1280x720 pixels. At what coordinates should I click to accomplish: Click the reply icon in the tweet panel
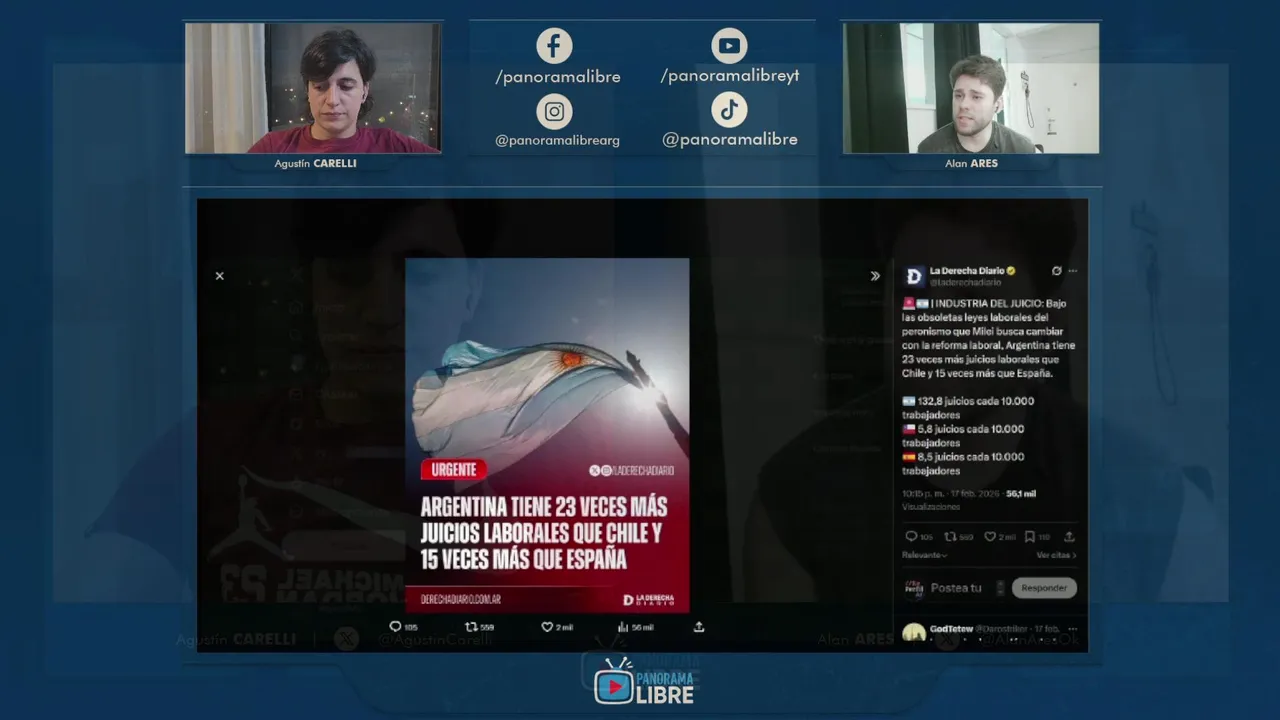pyautogui.click(x=910, y=537)
